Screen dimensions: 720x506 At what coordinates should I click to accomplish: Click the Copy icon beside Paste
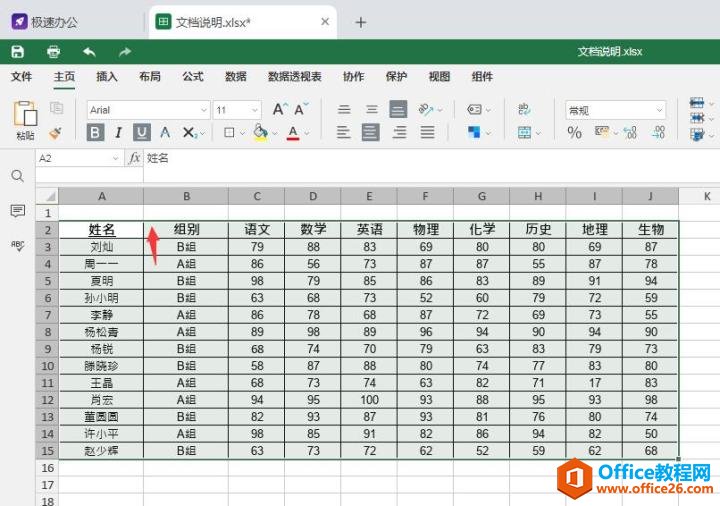tap(56, 108)
